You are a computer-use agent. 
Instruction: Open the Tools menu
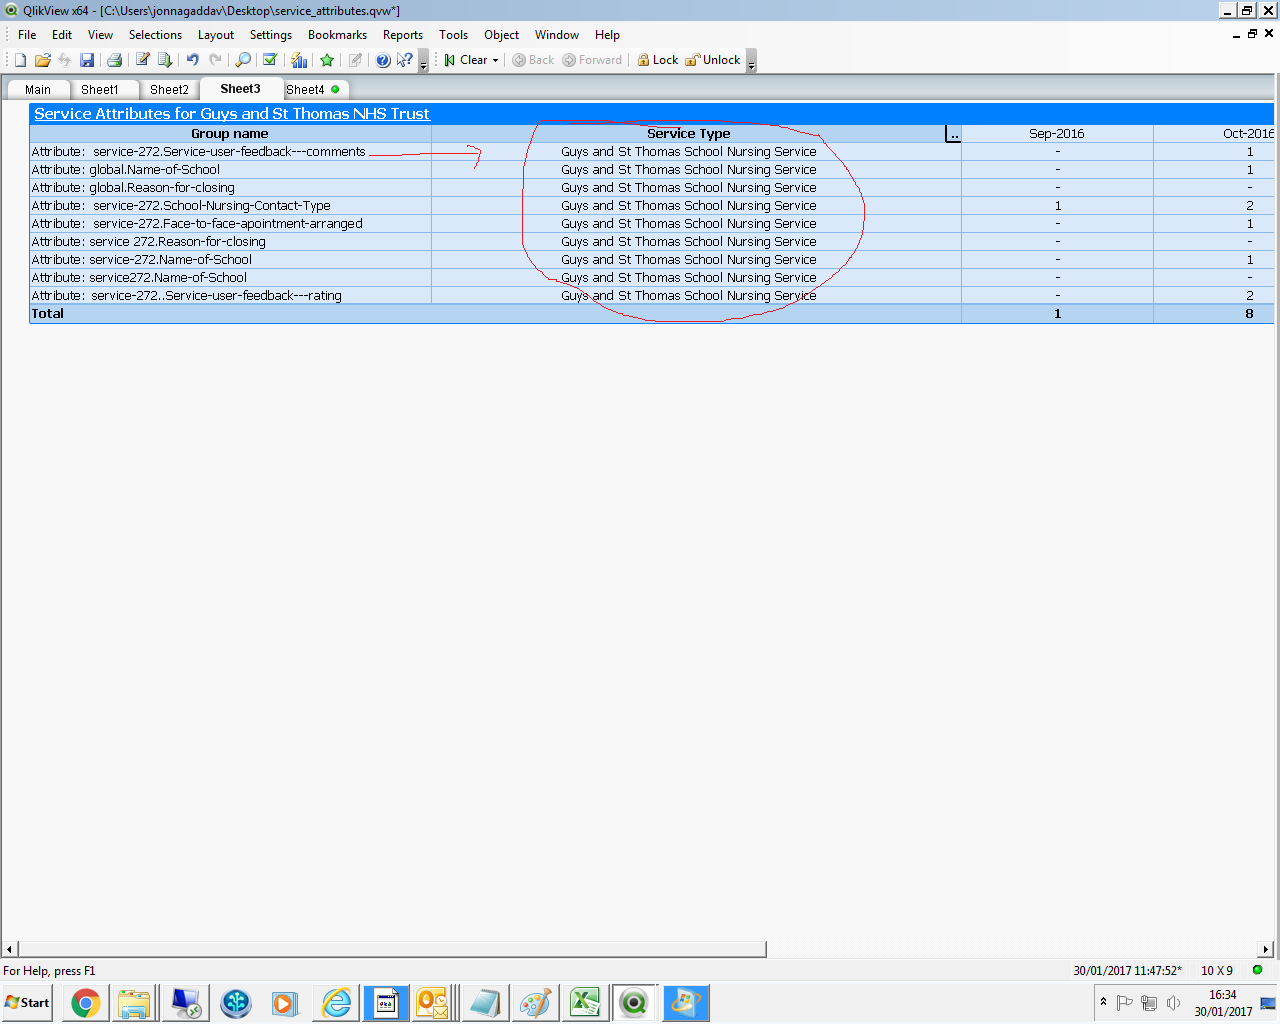(x=453, y=35)
